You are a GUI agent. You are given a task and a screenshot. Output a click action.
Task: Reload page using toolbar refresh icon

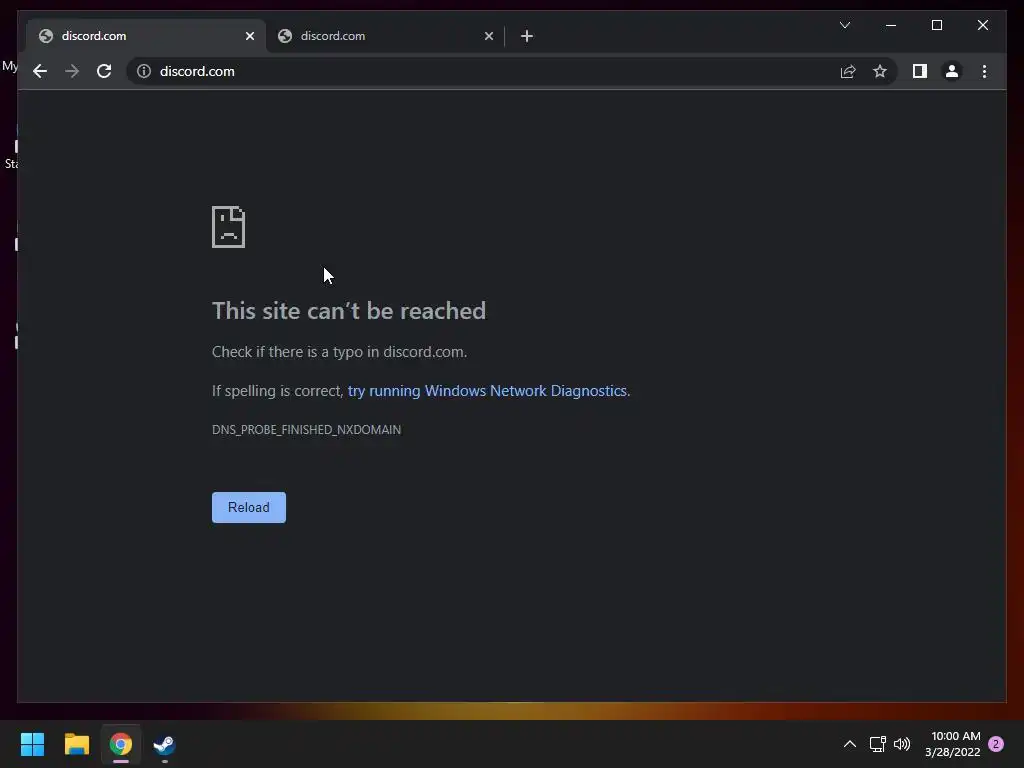pos(104,71)
